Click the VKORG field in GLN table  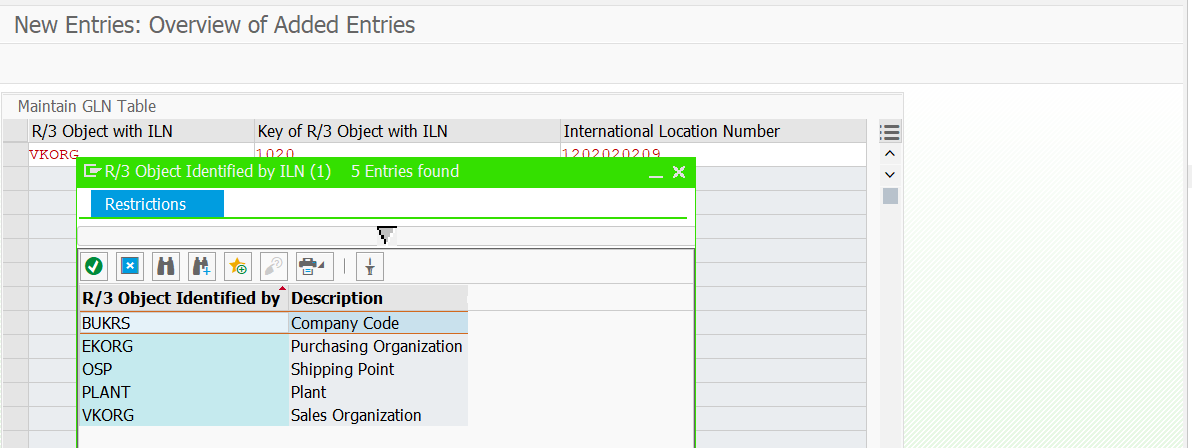[141, 154]
